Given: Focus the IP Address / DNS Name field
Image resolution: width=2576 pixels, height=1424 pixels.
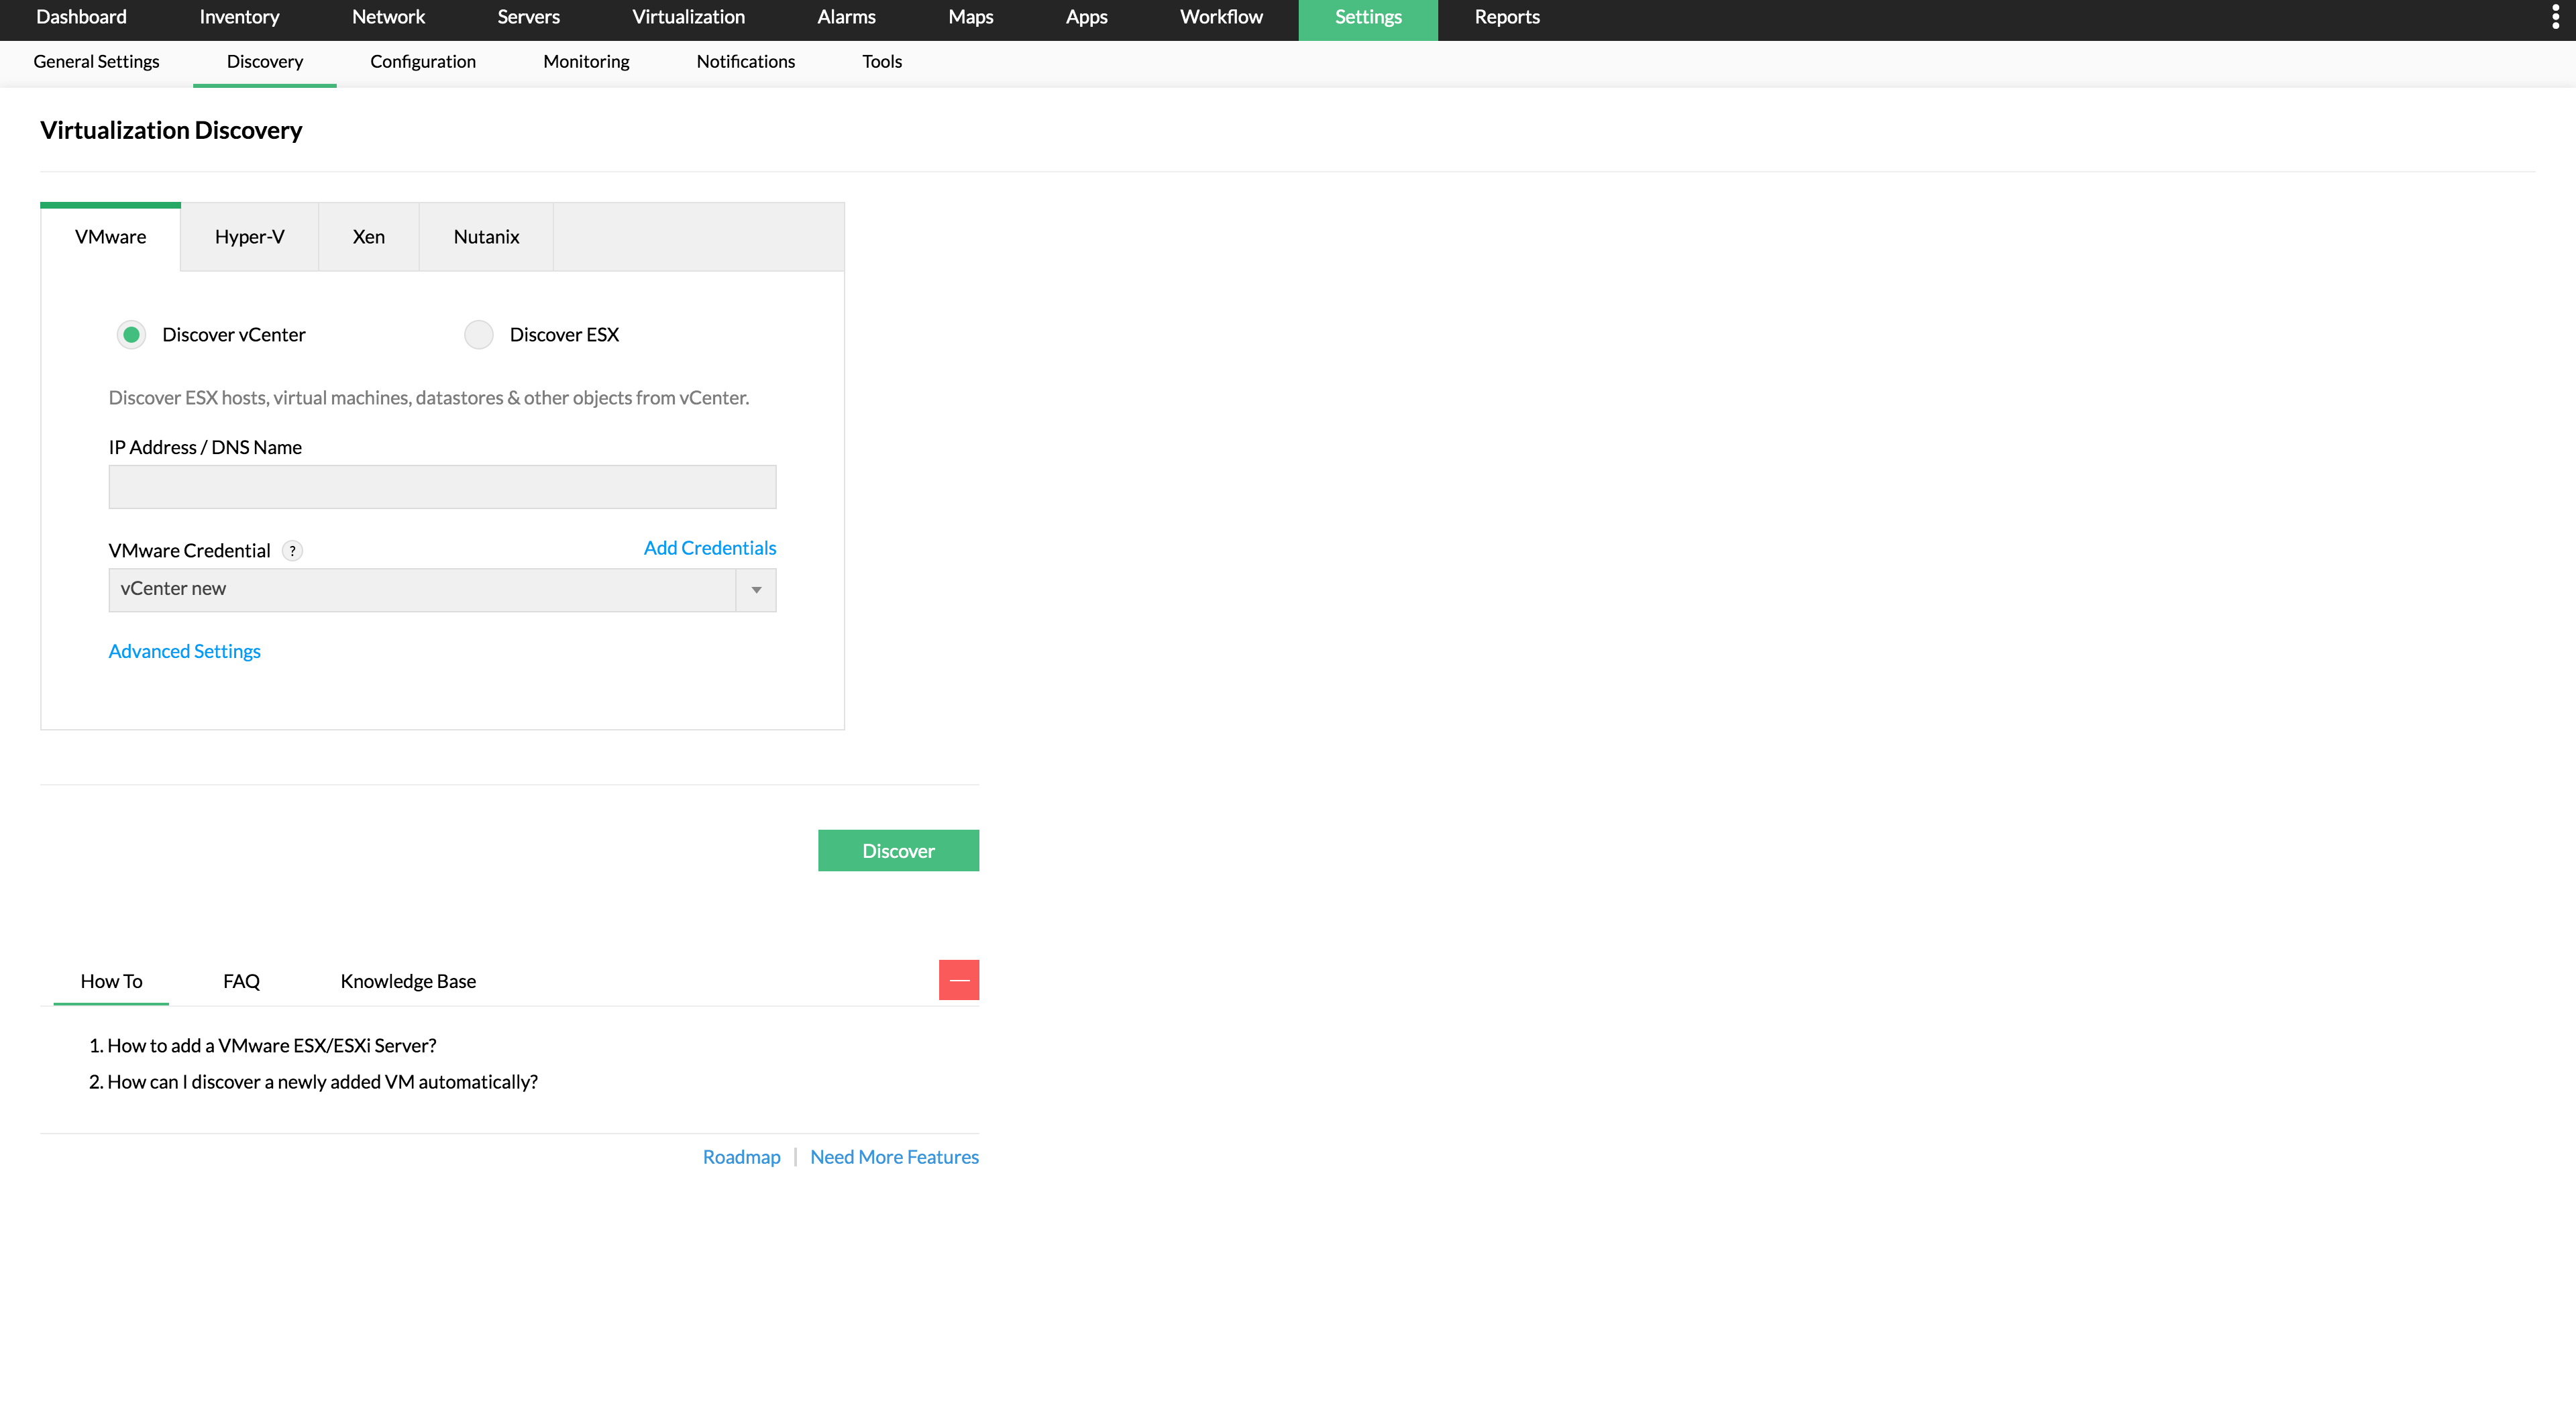Looking at the screenshot, I should (442, 487).
